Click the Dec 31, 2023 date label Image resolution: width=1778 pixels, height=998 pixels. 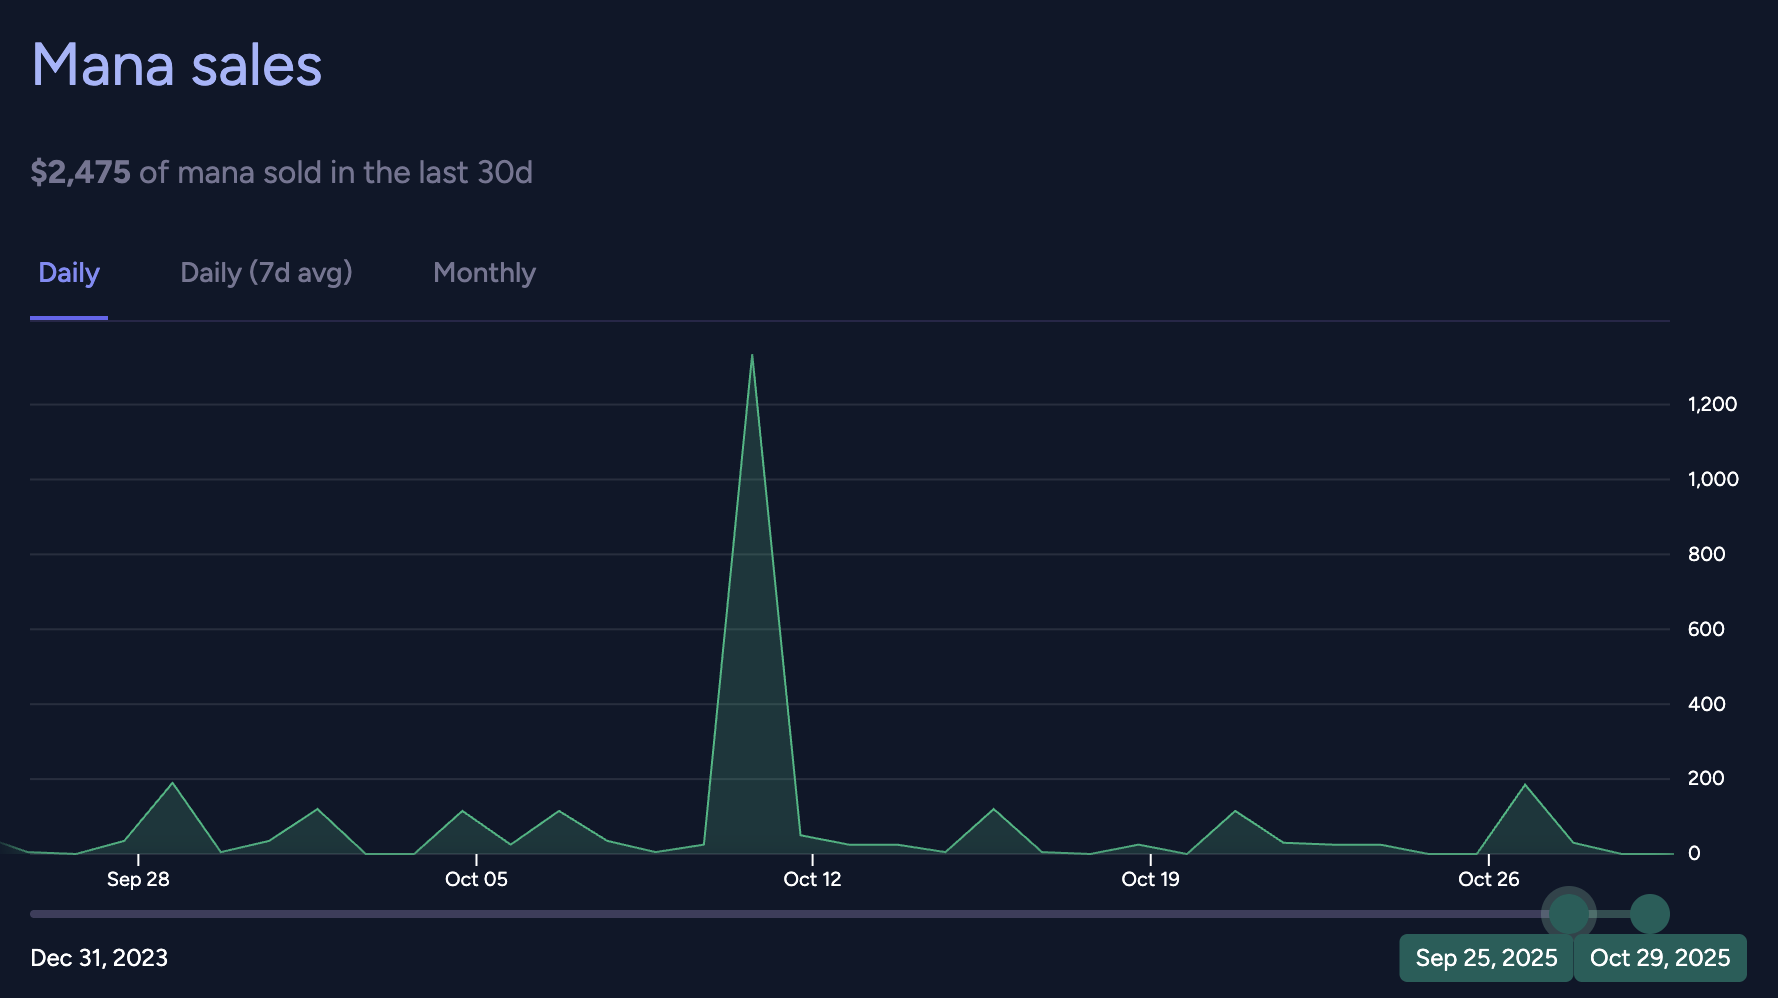pos(99,958)
